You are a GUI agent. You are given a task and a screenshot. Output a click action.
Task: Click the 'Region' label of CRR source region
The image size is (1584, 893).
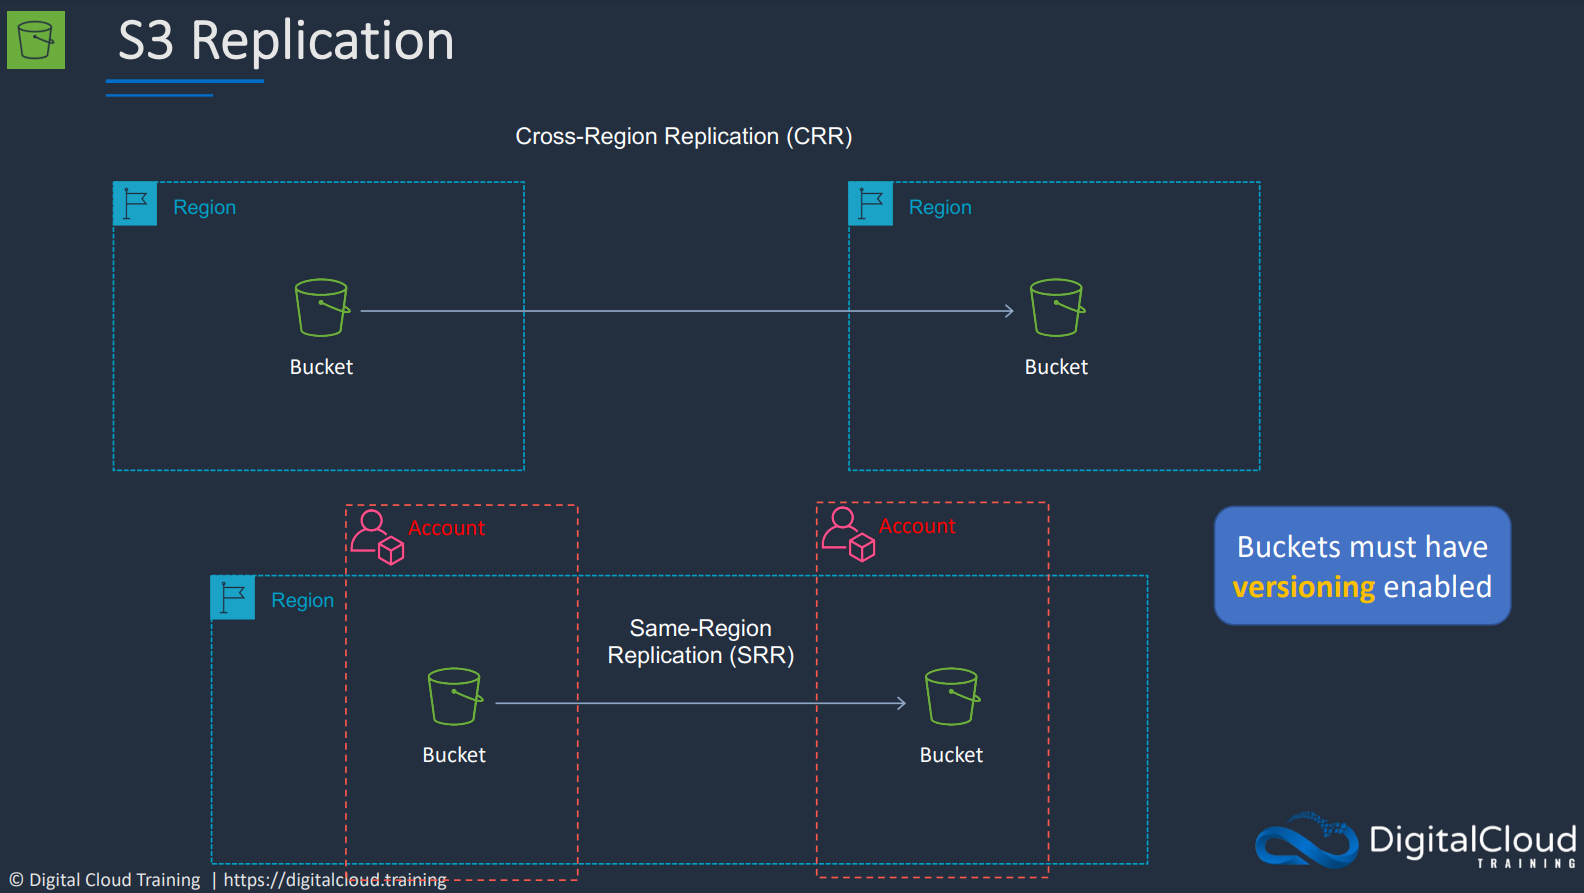pyautogui.click(x=205, y=207)
